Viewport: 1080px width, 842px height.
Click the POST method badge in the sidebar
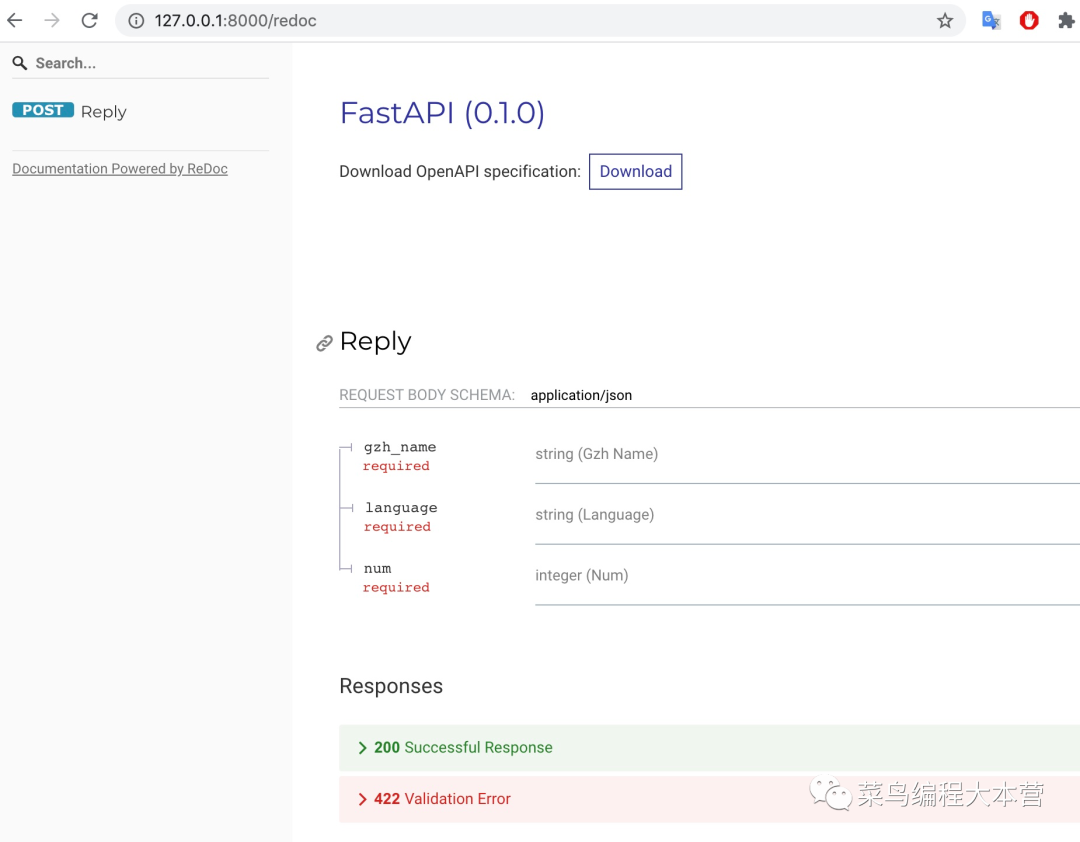point(43,110)
